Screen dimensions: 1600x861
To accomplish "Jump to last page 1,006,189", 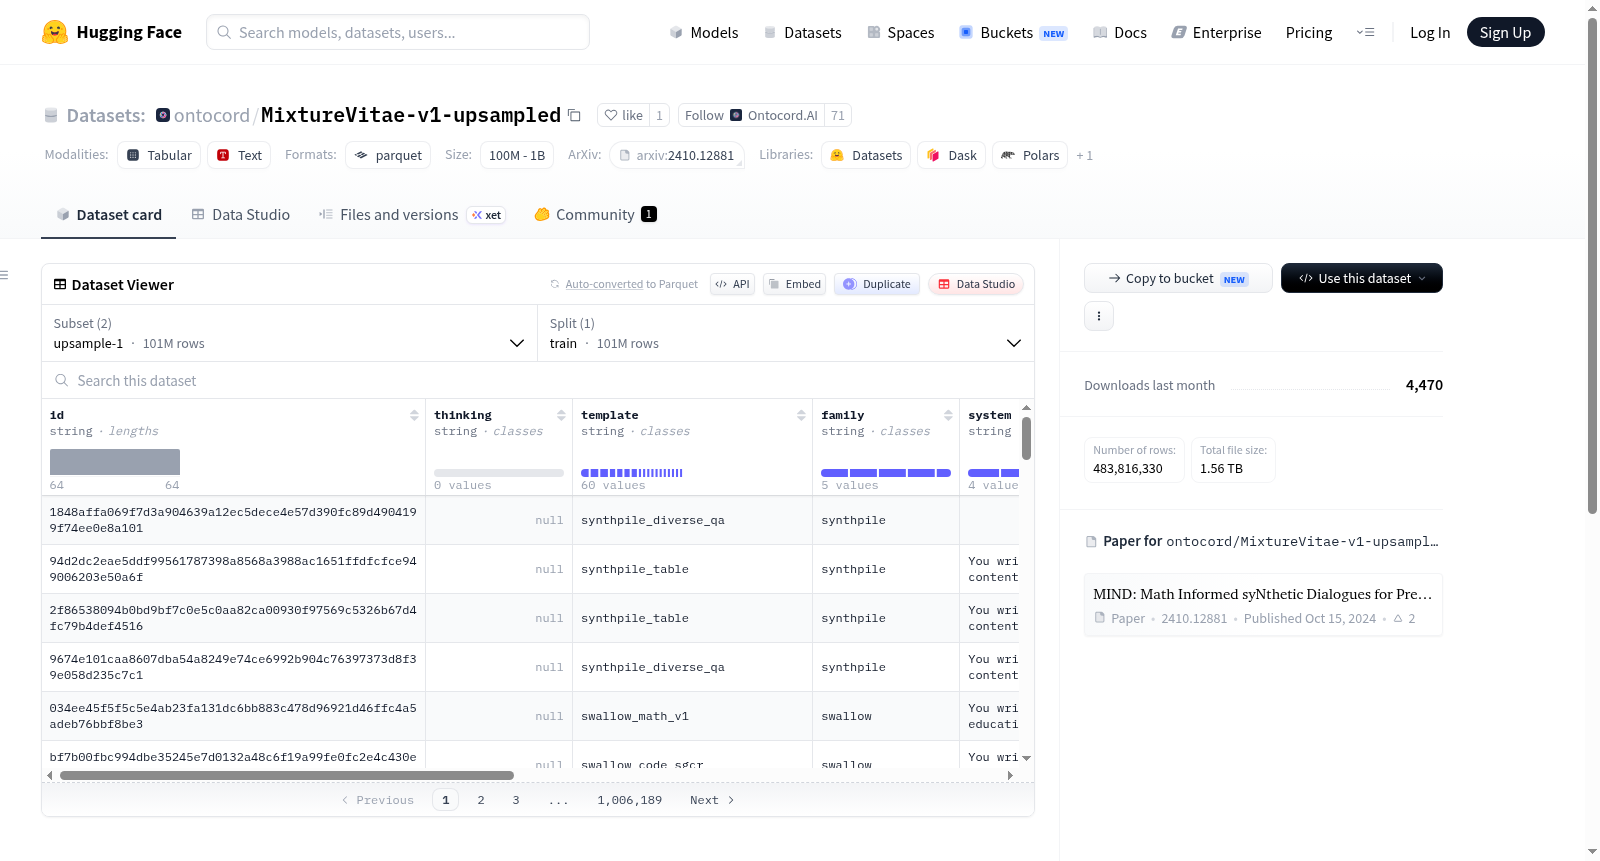I will [630, 800].
